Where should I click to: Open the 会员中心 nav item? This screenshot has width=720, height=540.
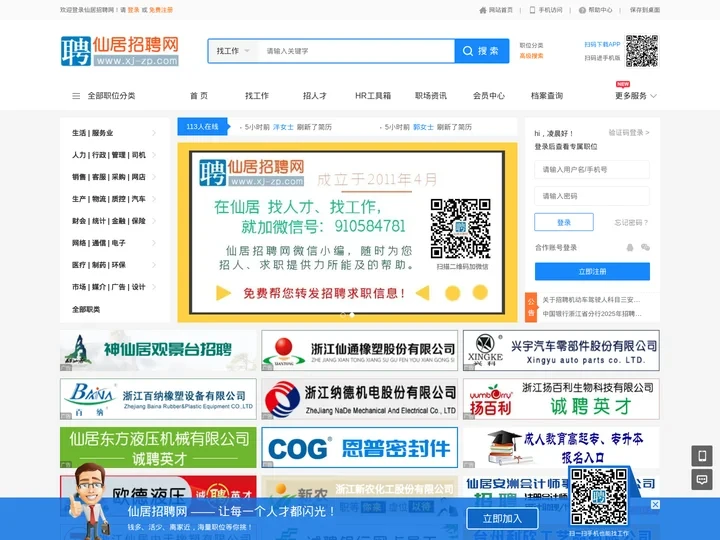(x=489, y=96)
